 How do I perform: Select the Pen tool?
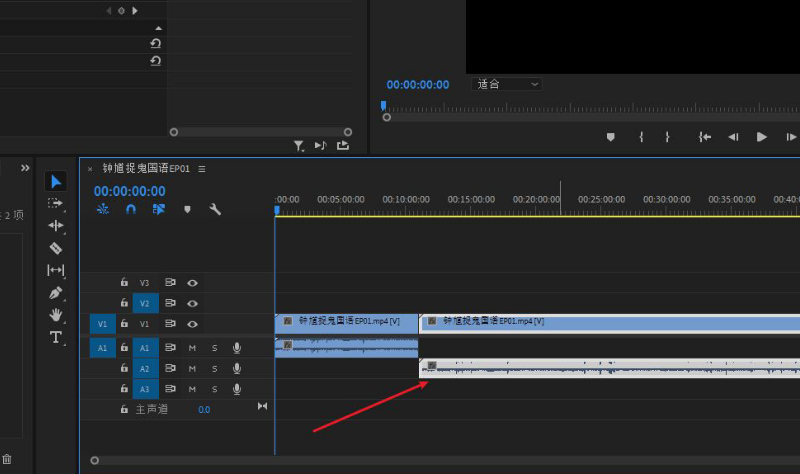click(x=56, y=292)
